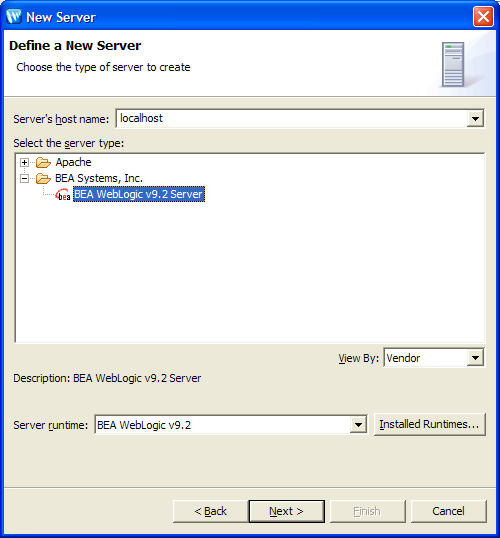Click the View By label
Screen dimensions: 500x538
point(359,358)
